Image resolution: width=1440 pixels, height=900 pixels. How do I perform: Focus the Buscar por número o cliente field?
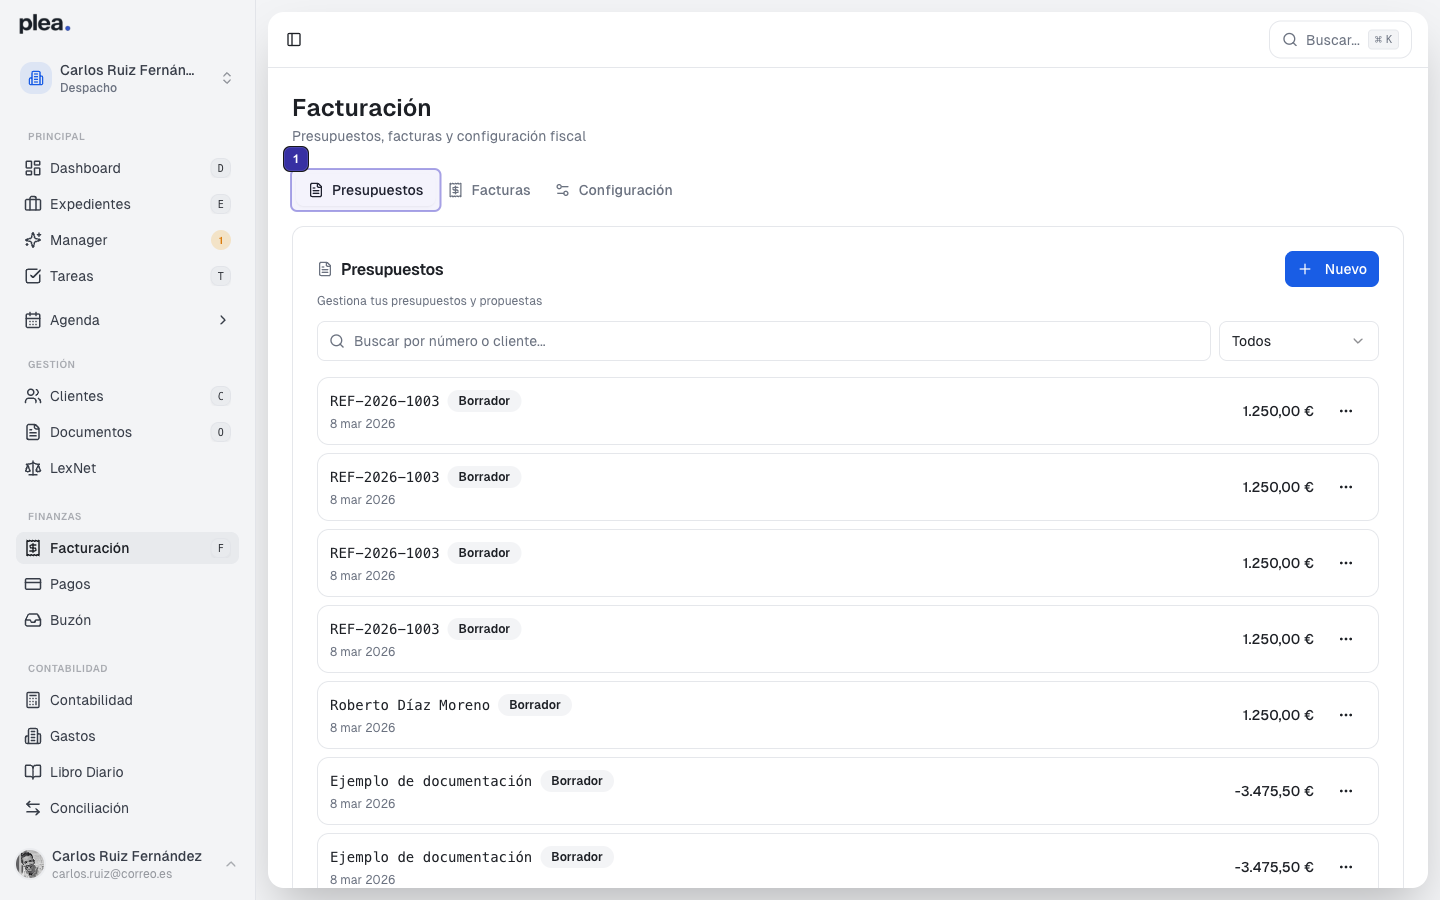coord(764,341)
